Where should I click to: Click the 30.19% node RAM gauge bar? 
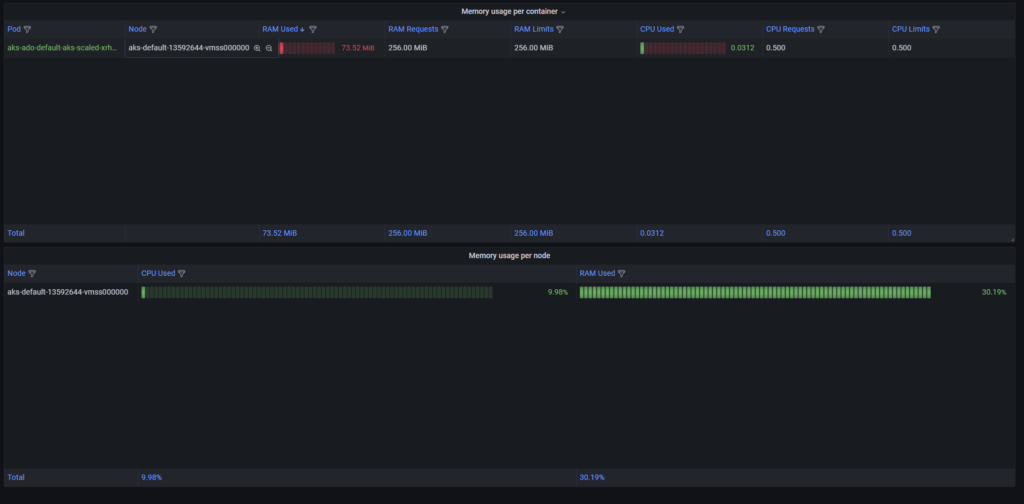(x=755, y=292)
